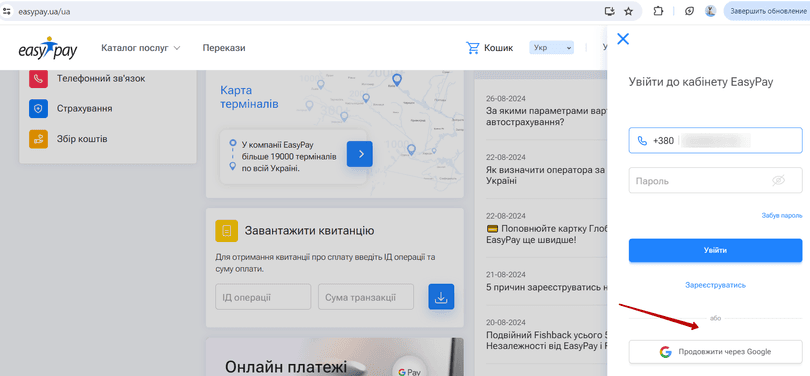810x376 pixels.
Task: Close the login panel with the X
Action: tap(623, 39)
